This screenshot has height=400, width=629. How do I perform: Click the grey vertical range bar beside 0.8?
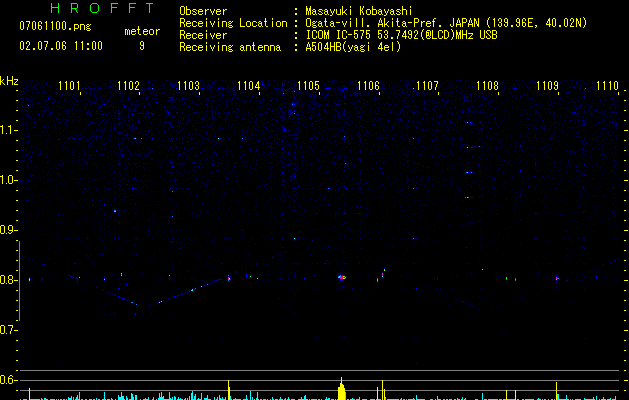[x=19, y=280]
